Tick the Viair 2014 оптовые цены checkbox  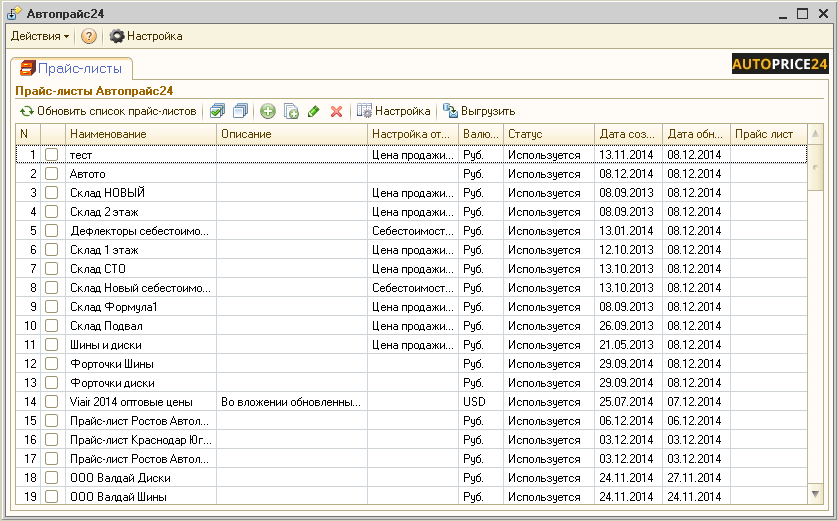51,402
